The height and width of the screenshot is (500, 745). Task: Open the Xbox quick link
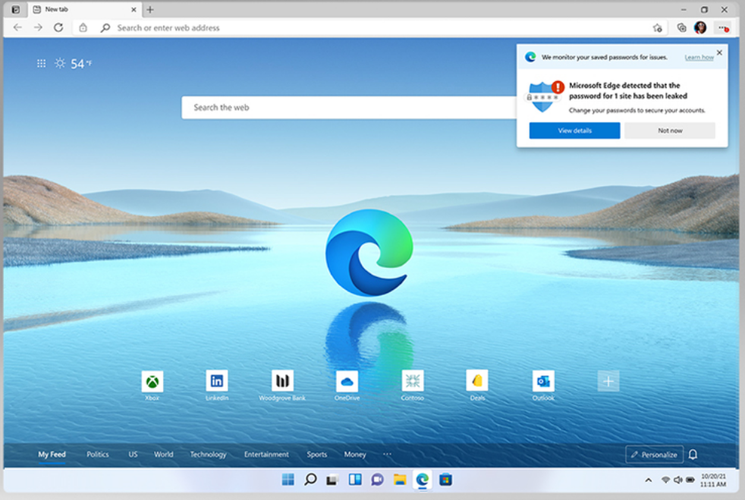[152, 385]
